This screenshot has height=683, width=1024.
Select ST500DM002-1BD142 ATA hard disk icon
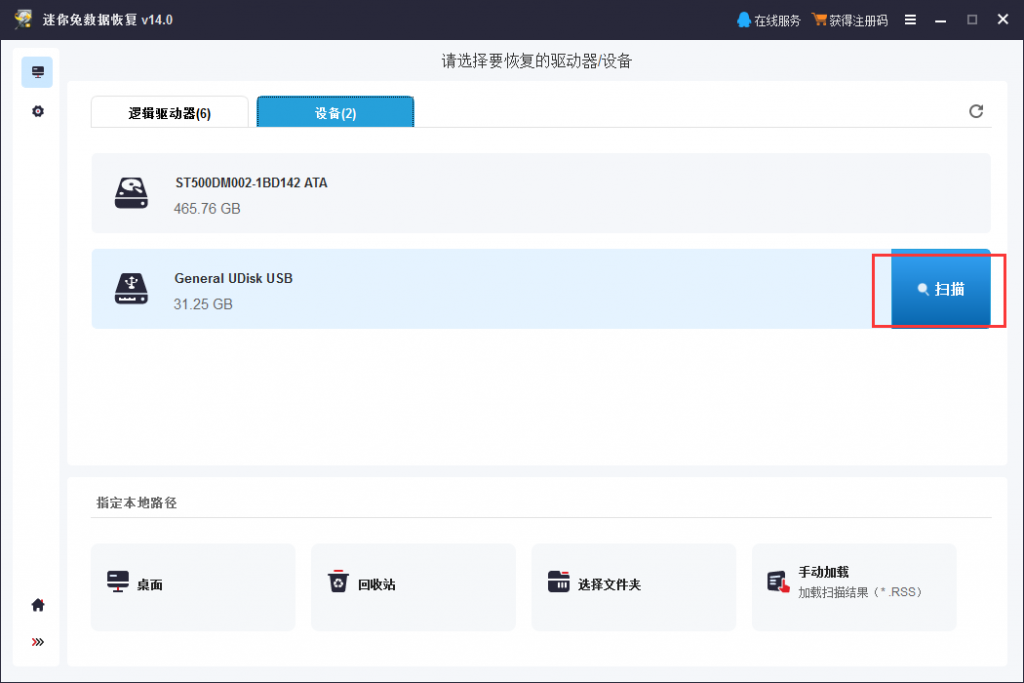click(131, 193)
